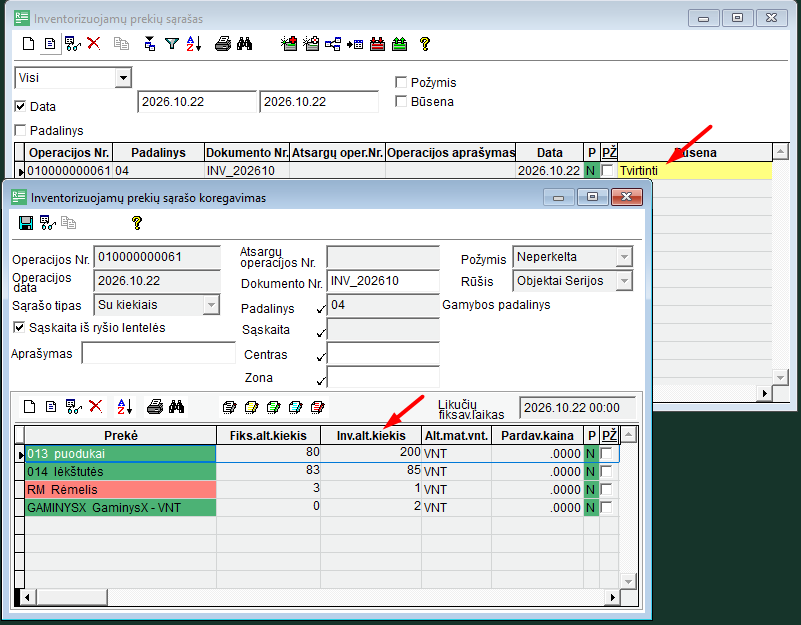
Task: Uncheck the Data filter checkbox
Action: pos(20,106)
